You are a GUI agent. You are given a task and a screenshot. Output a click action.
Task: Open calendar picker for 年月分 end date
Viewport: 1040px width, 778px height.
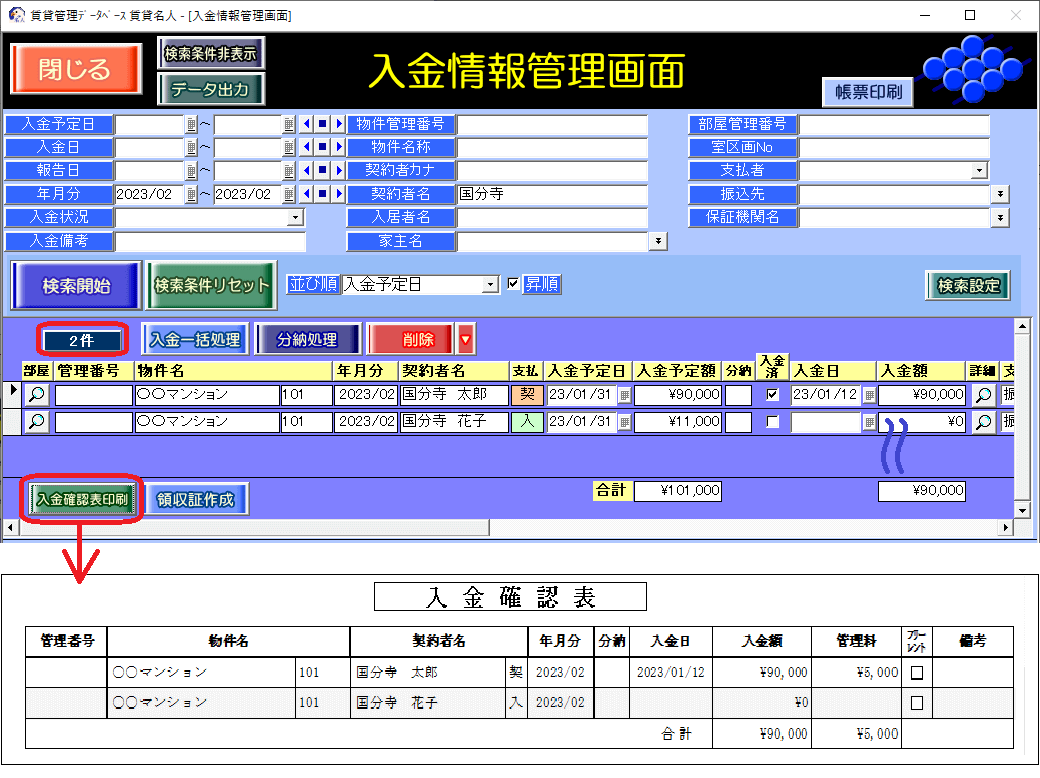point(289,194)
